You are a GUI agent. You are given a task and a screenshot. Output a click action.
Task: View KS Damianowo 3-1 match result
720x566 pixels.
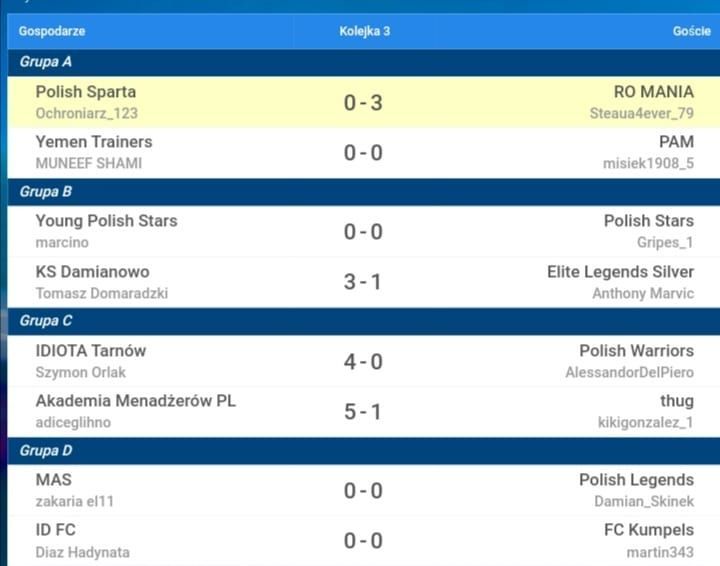[x=363, y=282]
